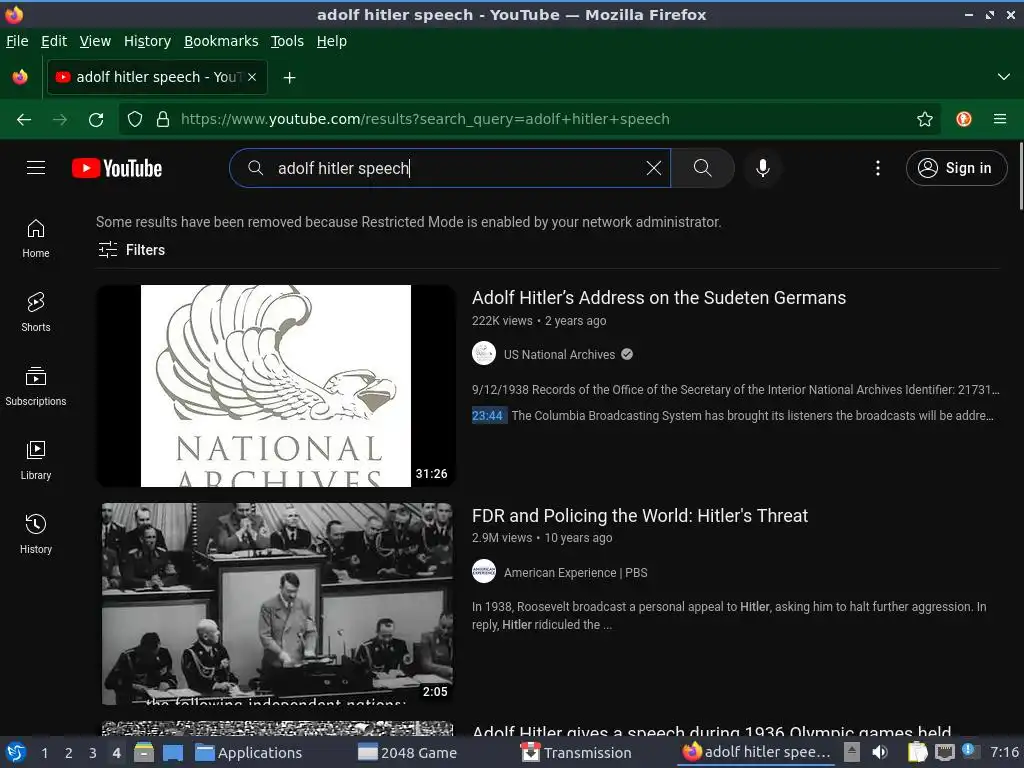Open the View menu
This screenshot has width=1024, height=768.
click(x=95, y=41)
